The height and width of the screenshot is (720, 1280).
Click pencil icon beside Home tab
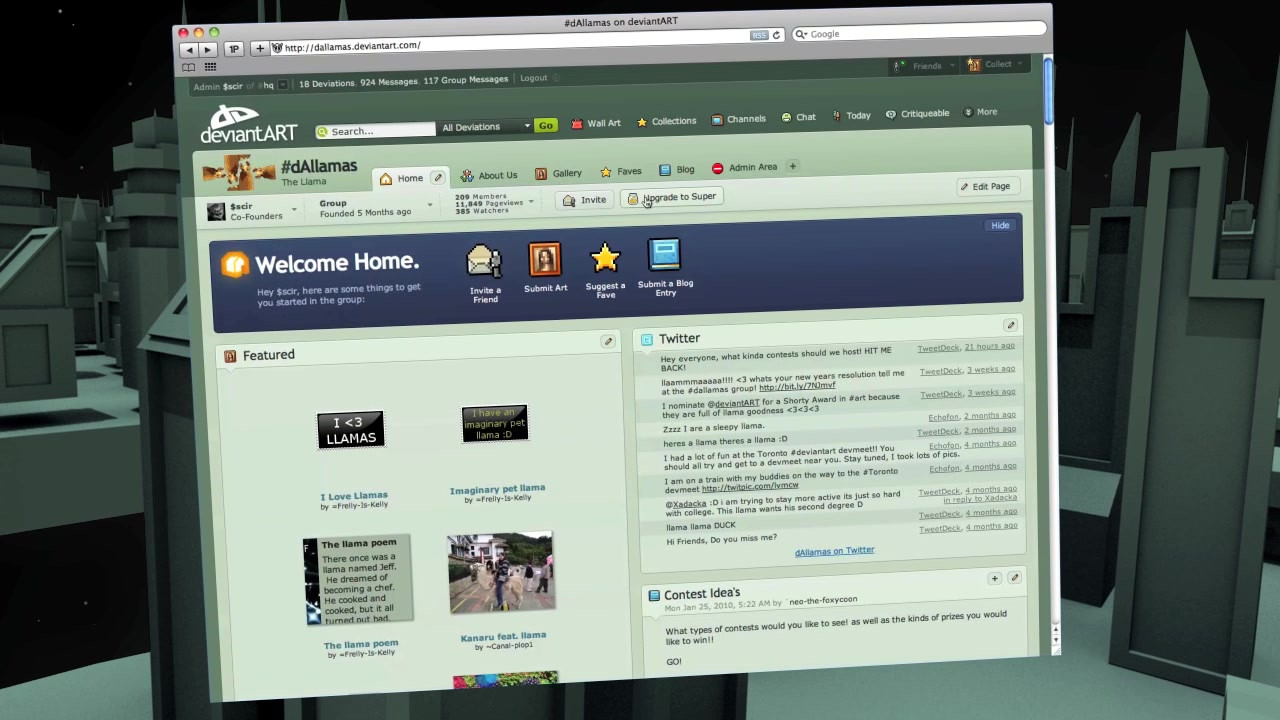click(437, 178)
